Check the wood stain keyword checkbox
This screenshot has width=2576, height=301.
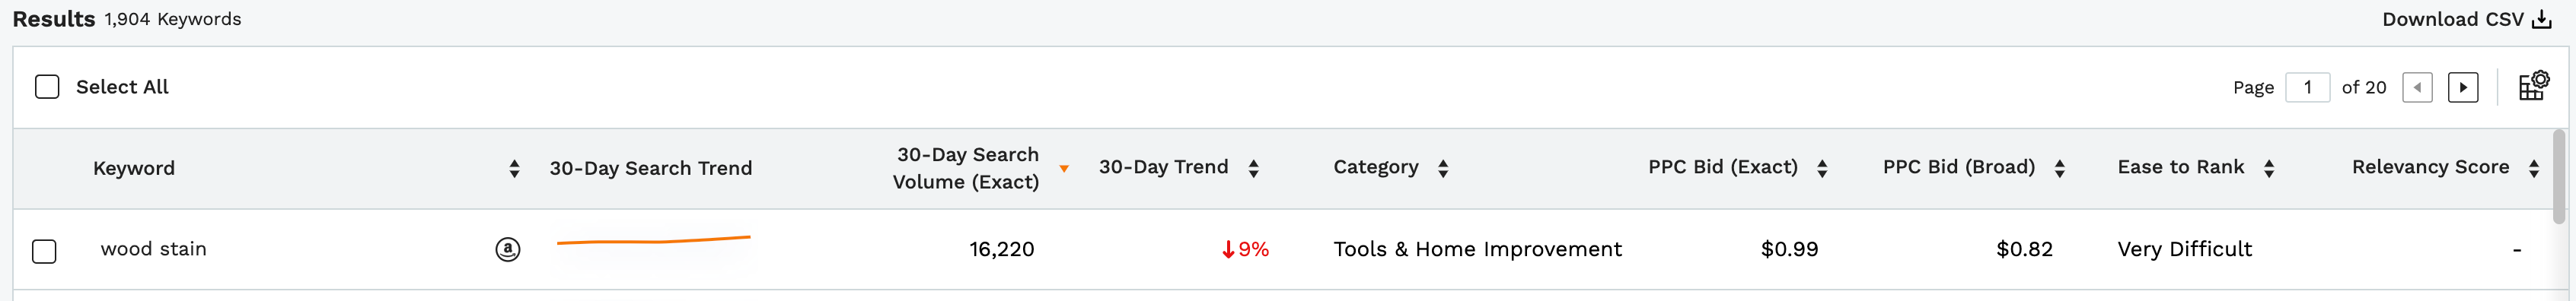point(44,251)
